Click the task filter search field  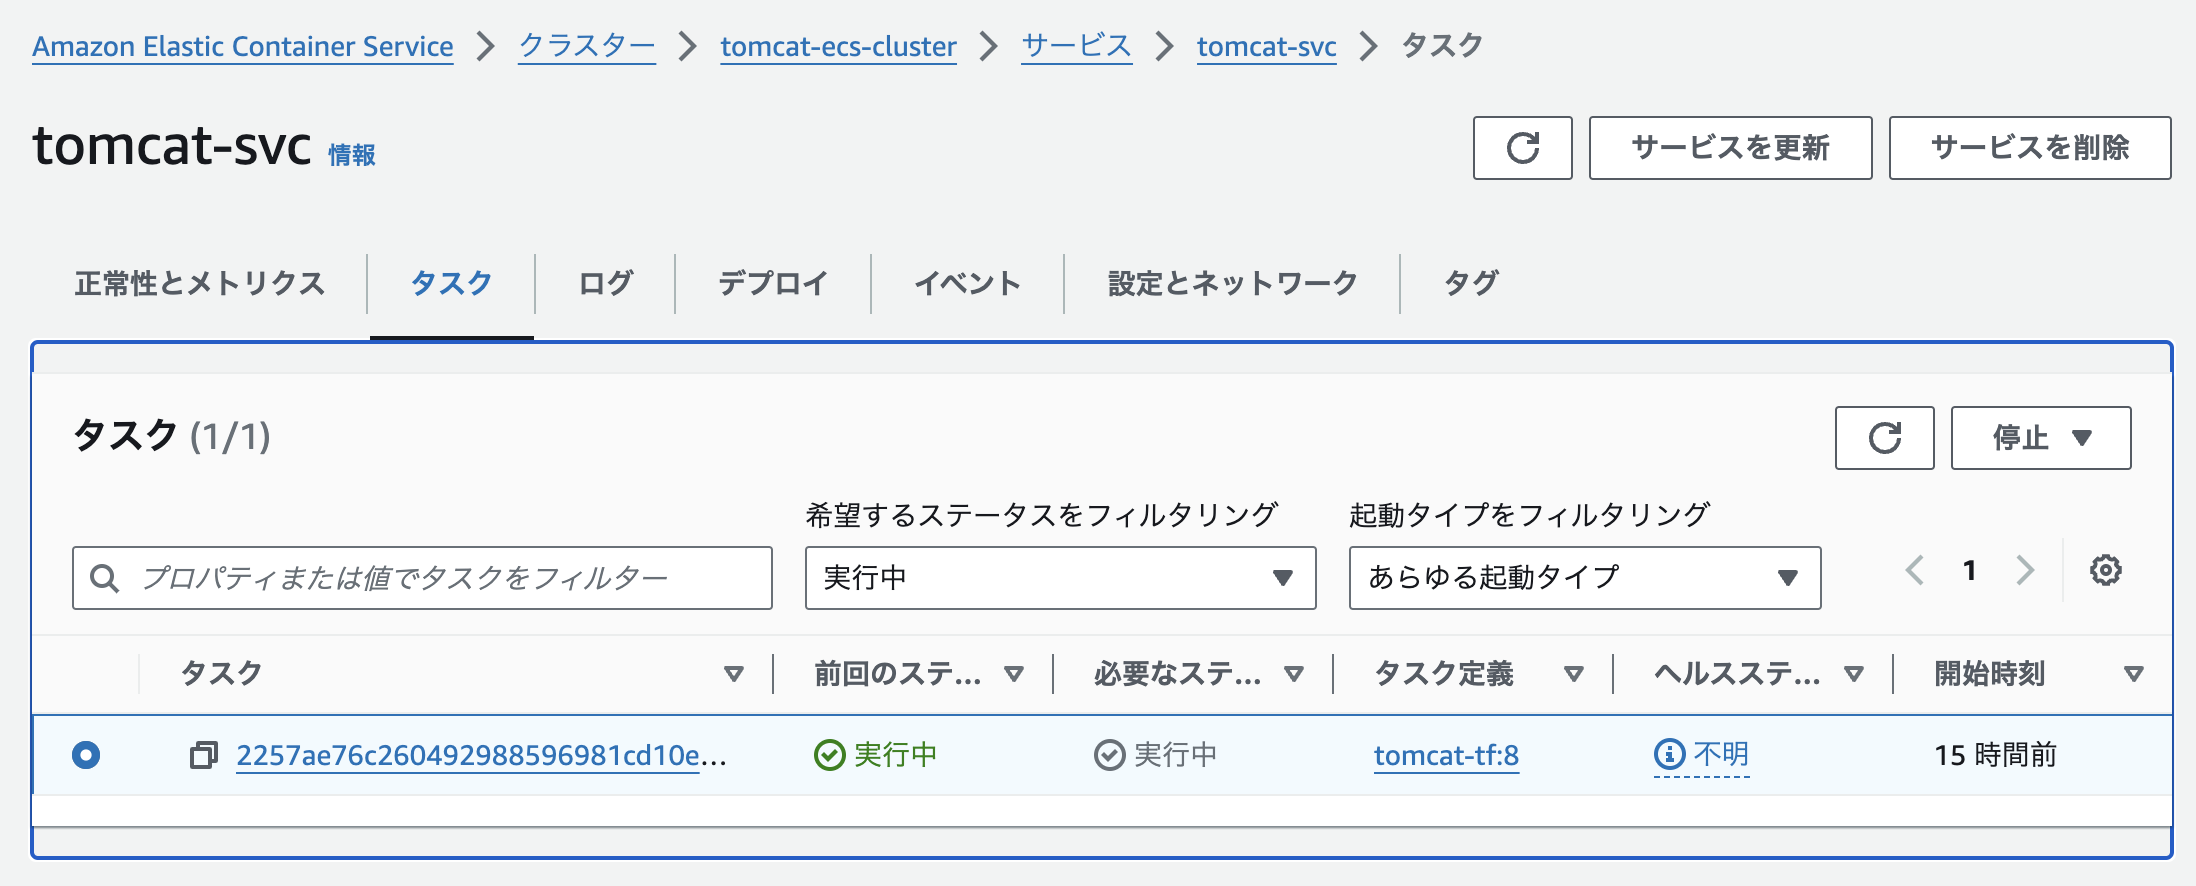point(421,578)
